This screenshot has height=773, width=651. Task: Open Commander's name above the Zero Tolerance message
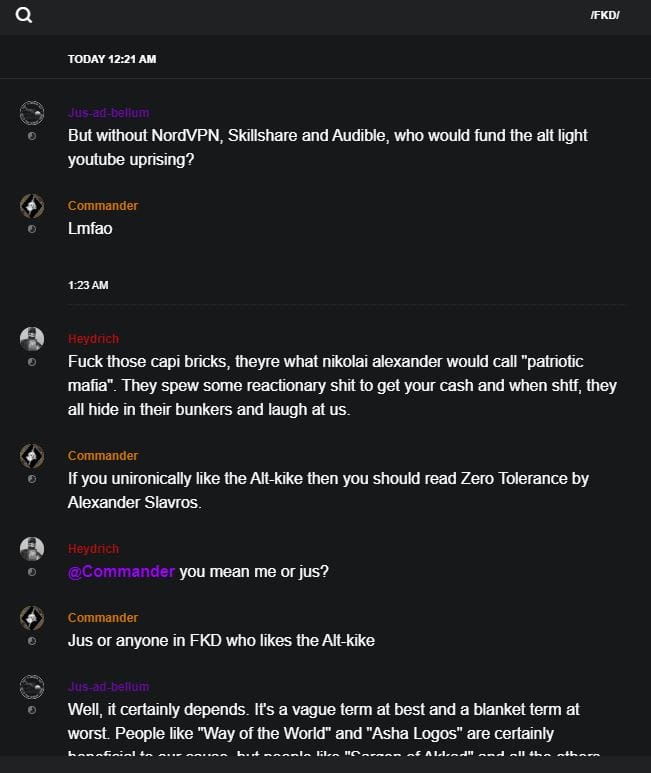coord(103,456)
